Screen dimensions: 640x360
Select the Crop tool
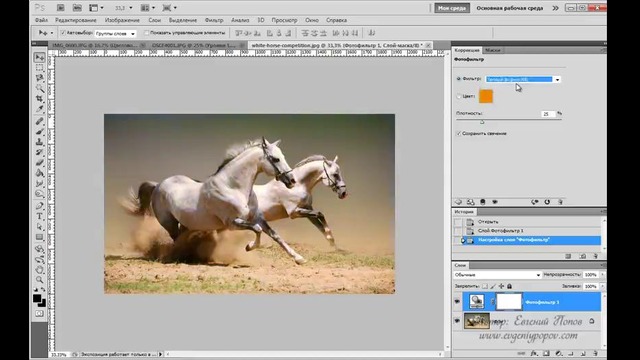click(40, 99)
